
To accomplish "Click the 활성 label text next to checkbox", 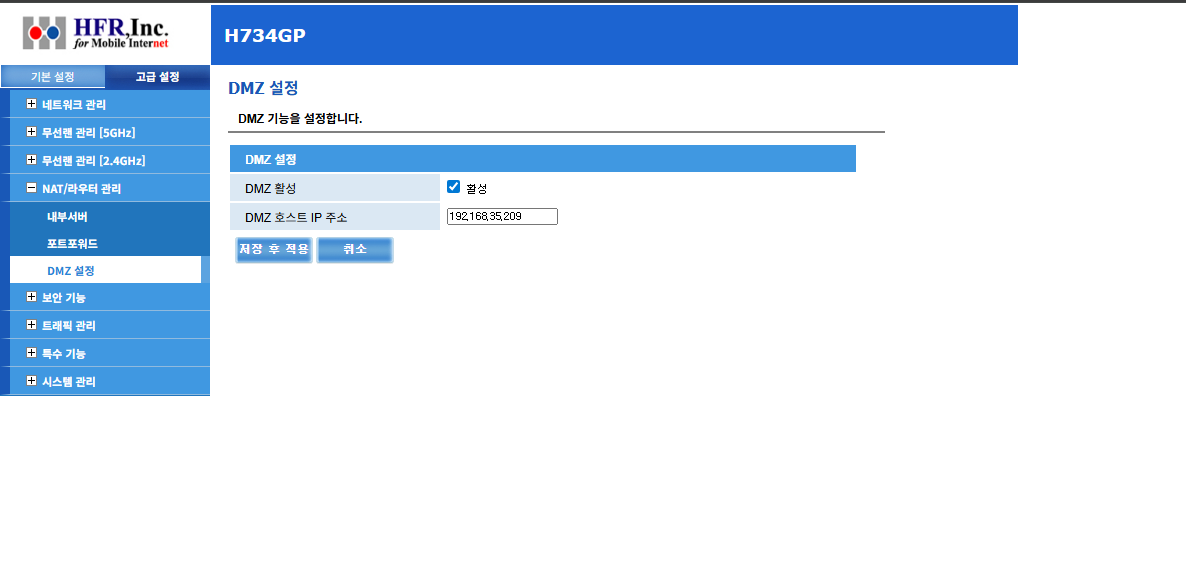I will pos(476,188).
